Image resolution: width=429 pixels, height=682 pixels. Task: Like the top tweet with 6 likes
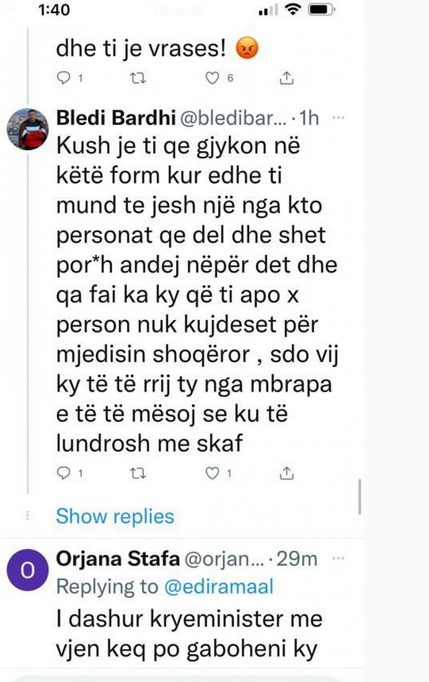click(x=212, y=78)
